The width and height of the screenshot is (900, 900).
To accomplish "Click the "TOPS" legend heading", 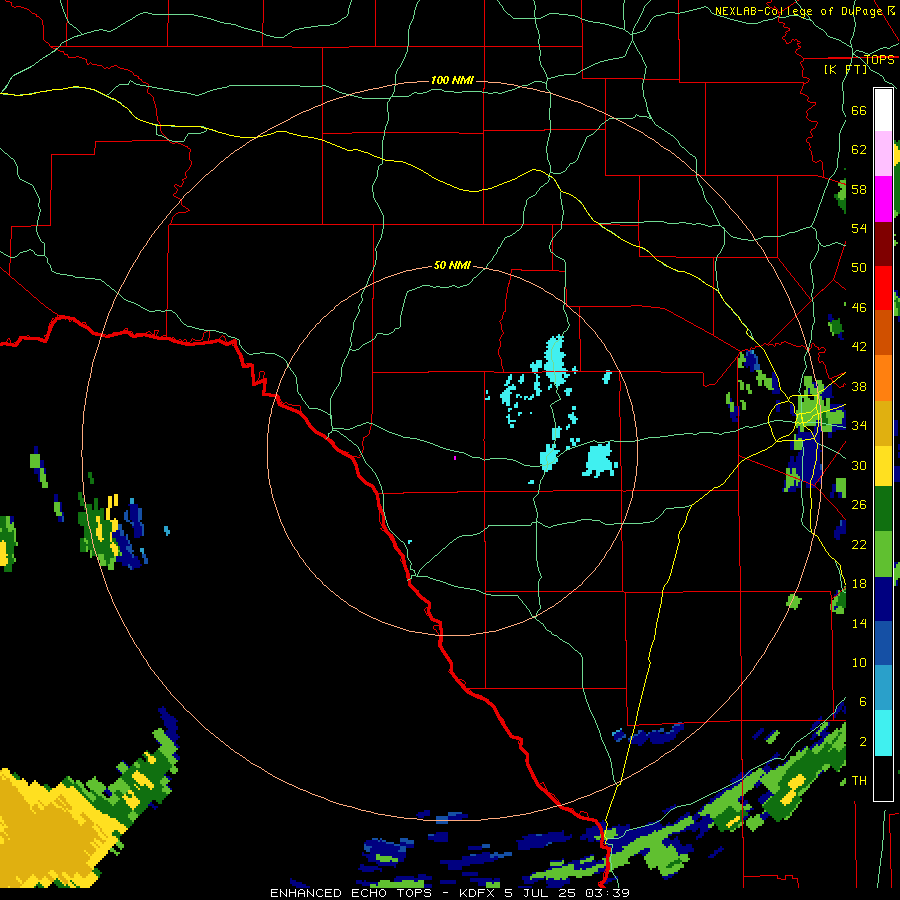I will click(x=879, y=60).
